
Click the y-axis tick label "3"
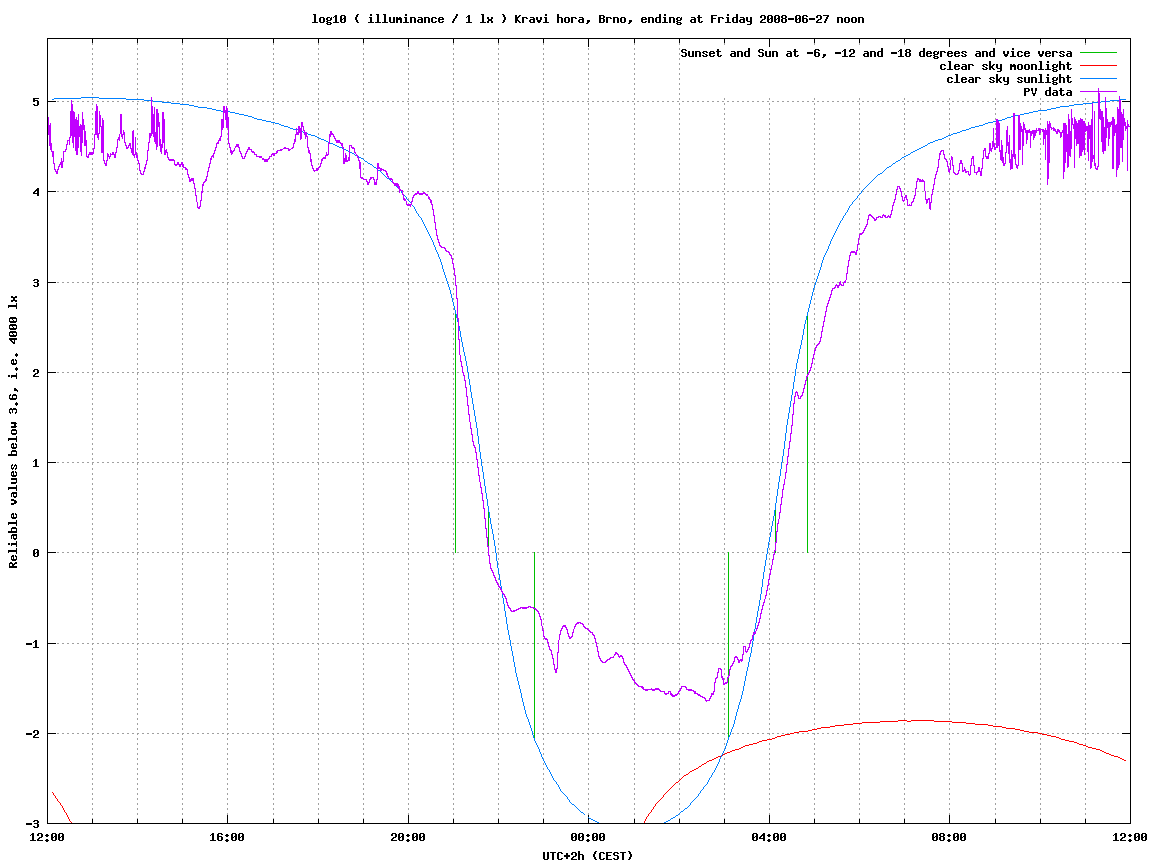pos(35,283)
